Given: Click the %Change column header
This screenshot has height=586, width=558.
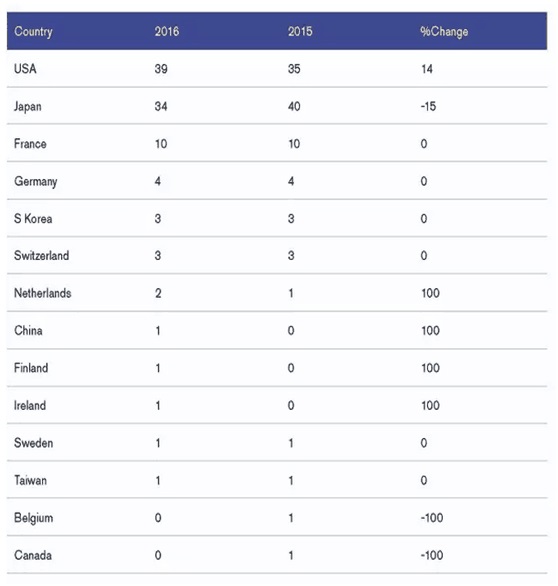Looking at the screenshot, I should click(444, 32).
